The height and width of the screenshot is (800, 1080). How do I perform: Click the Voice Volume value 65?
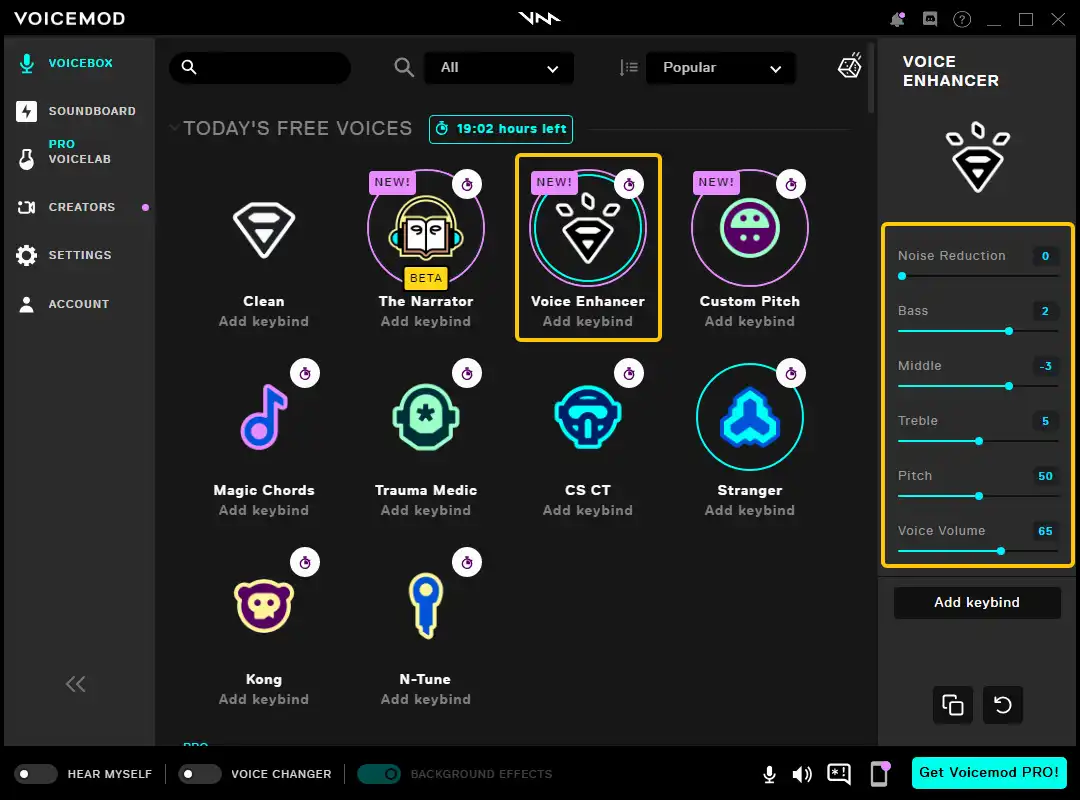click(x=1045, y=531)
